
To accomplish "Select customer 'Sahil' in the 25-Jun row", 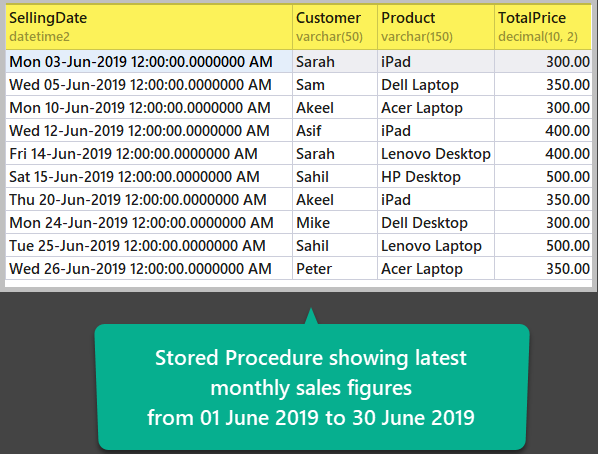I will click(x=335, y=245).
